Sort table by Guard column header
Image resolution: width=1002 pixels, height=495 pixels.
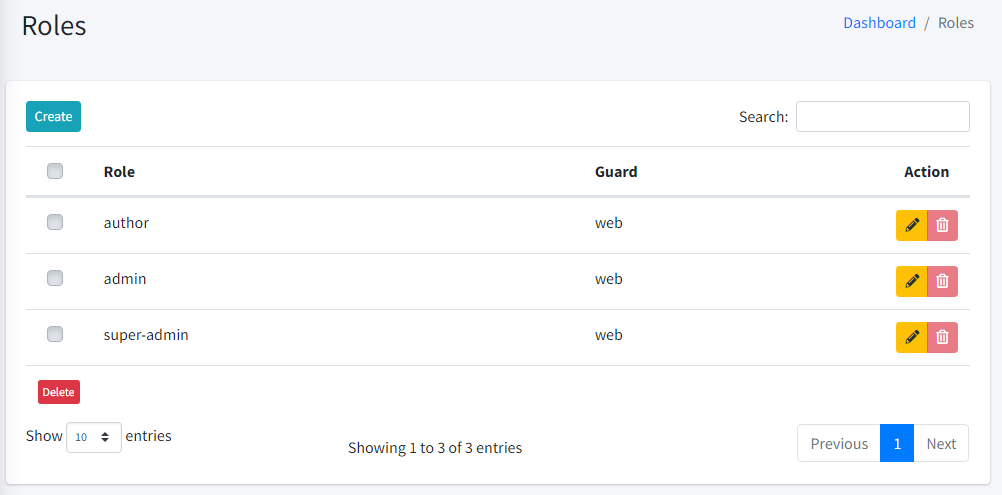pyautogui.click(x=616, y=172)
